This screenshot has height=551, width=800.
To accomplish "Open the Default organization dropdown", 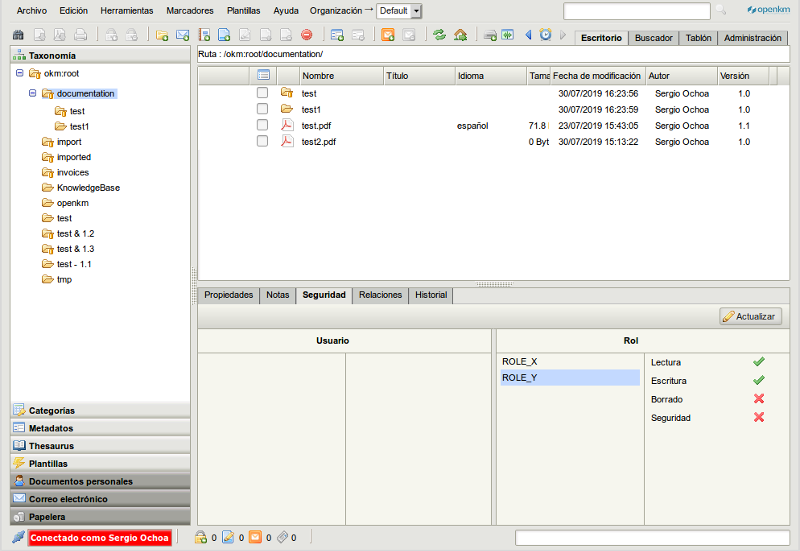I will [x=416, y=11].
